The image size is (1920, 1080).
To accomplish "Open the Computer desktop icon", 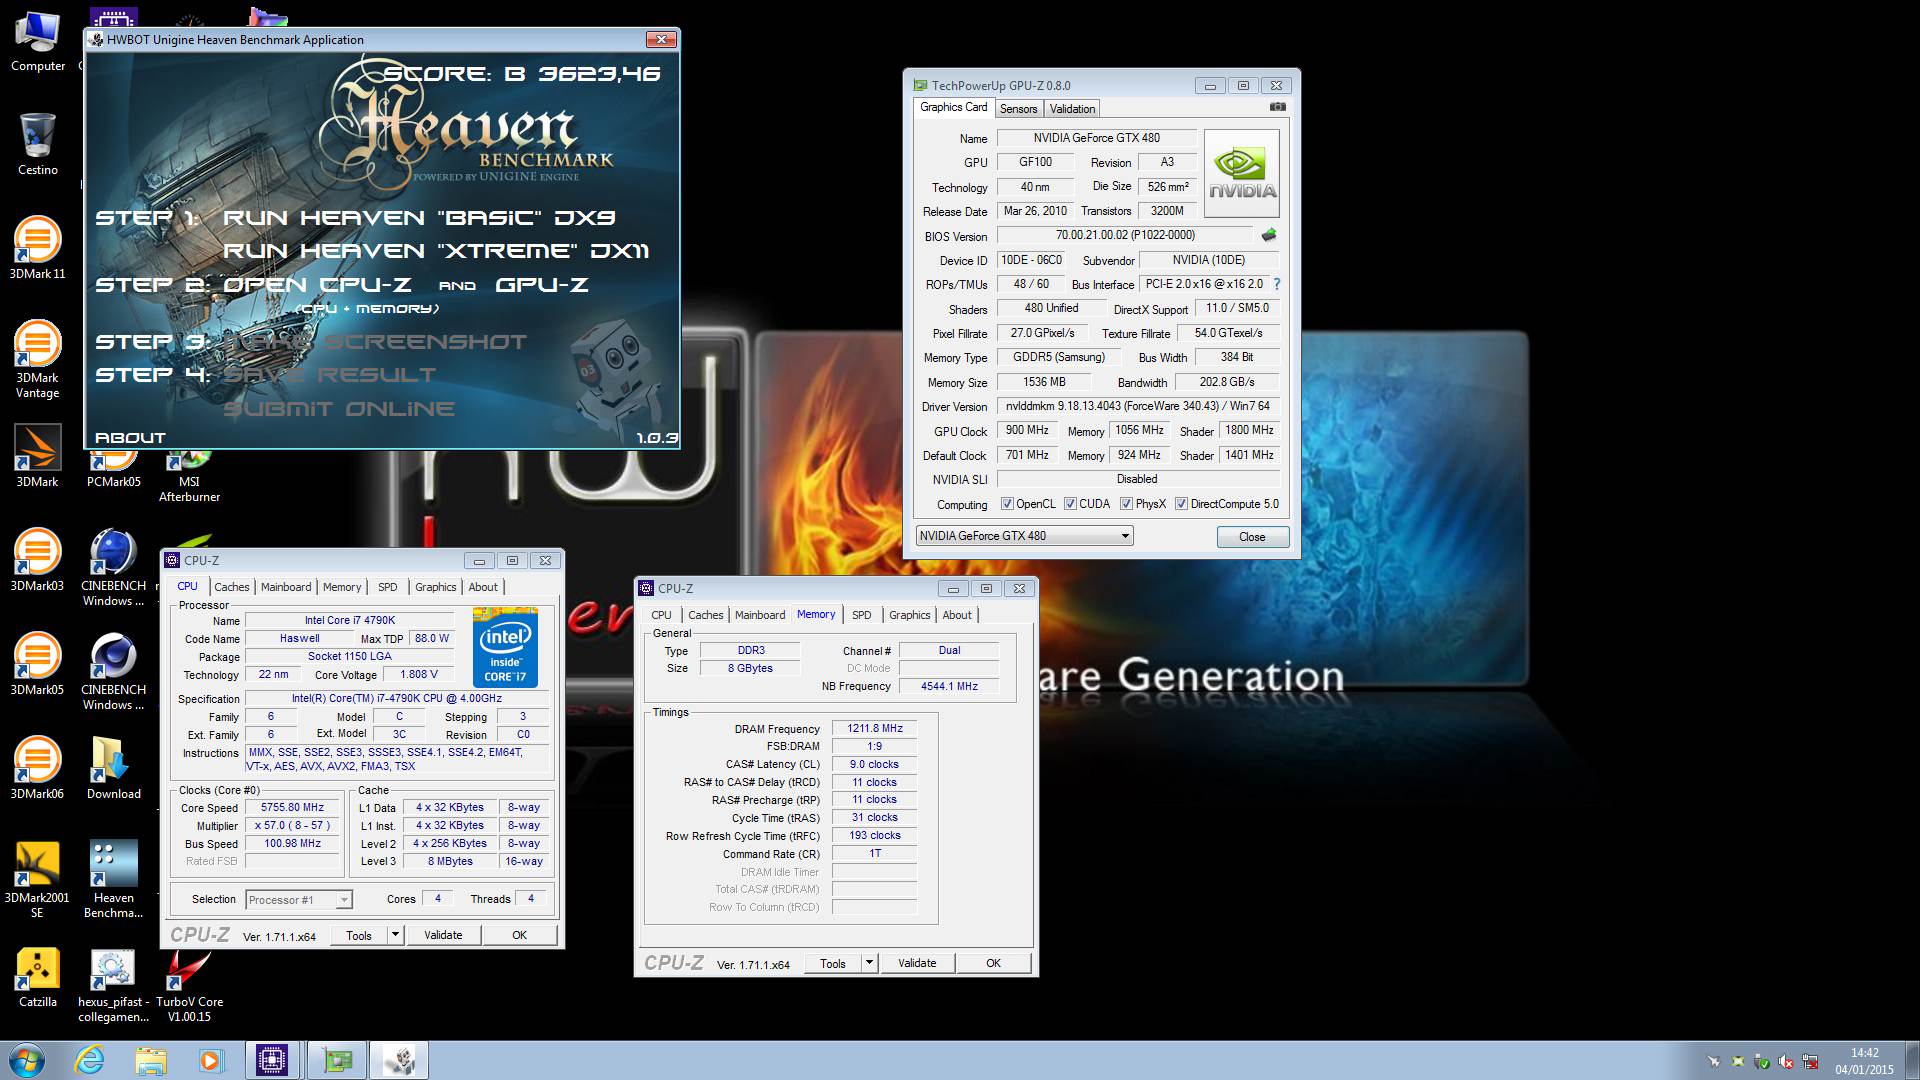I will pyautogui.click(x=38, y=43).
